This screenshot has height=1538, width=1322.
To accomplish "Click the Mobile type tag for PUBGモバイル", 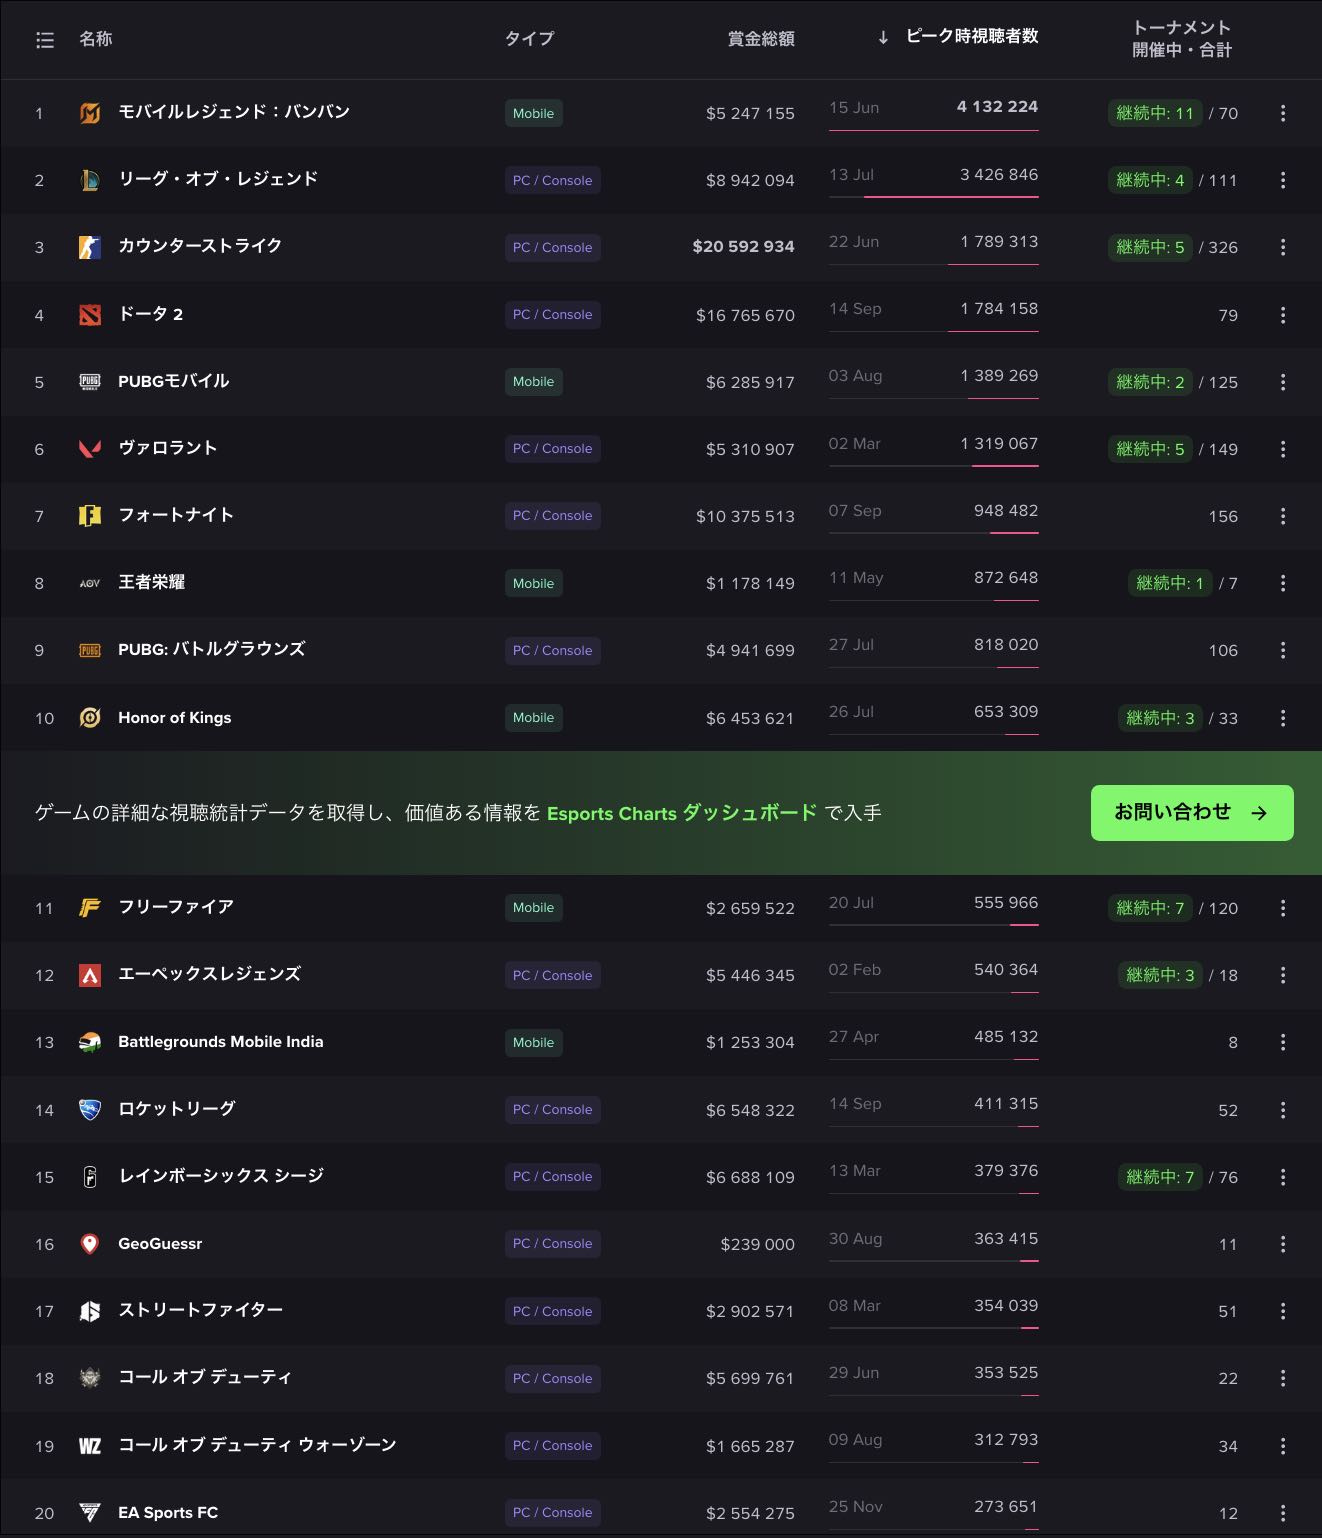I will pyautogui.click(x=533, y=382).
